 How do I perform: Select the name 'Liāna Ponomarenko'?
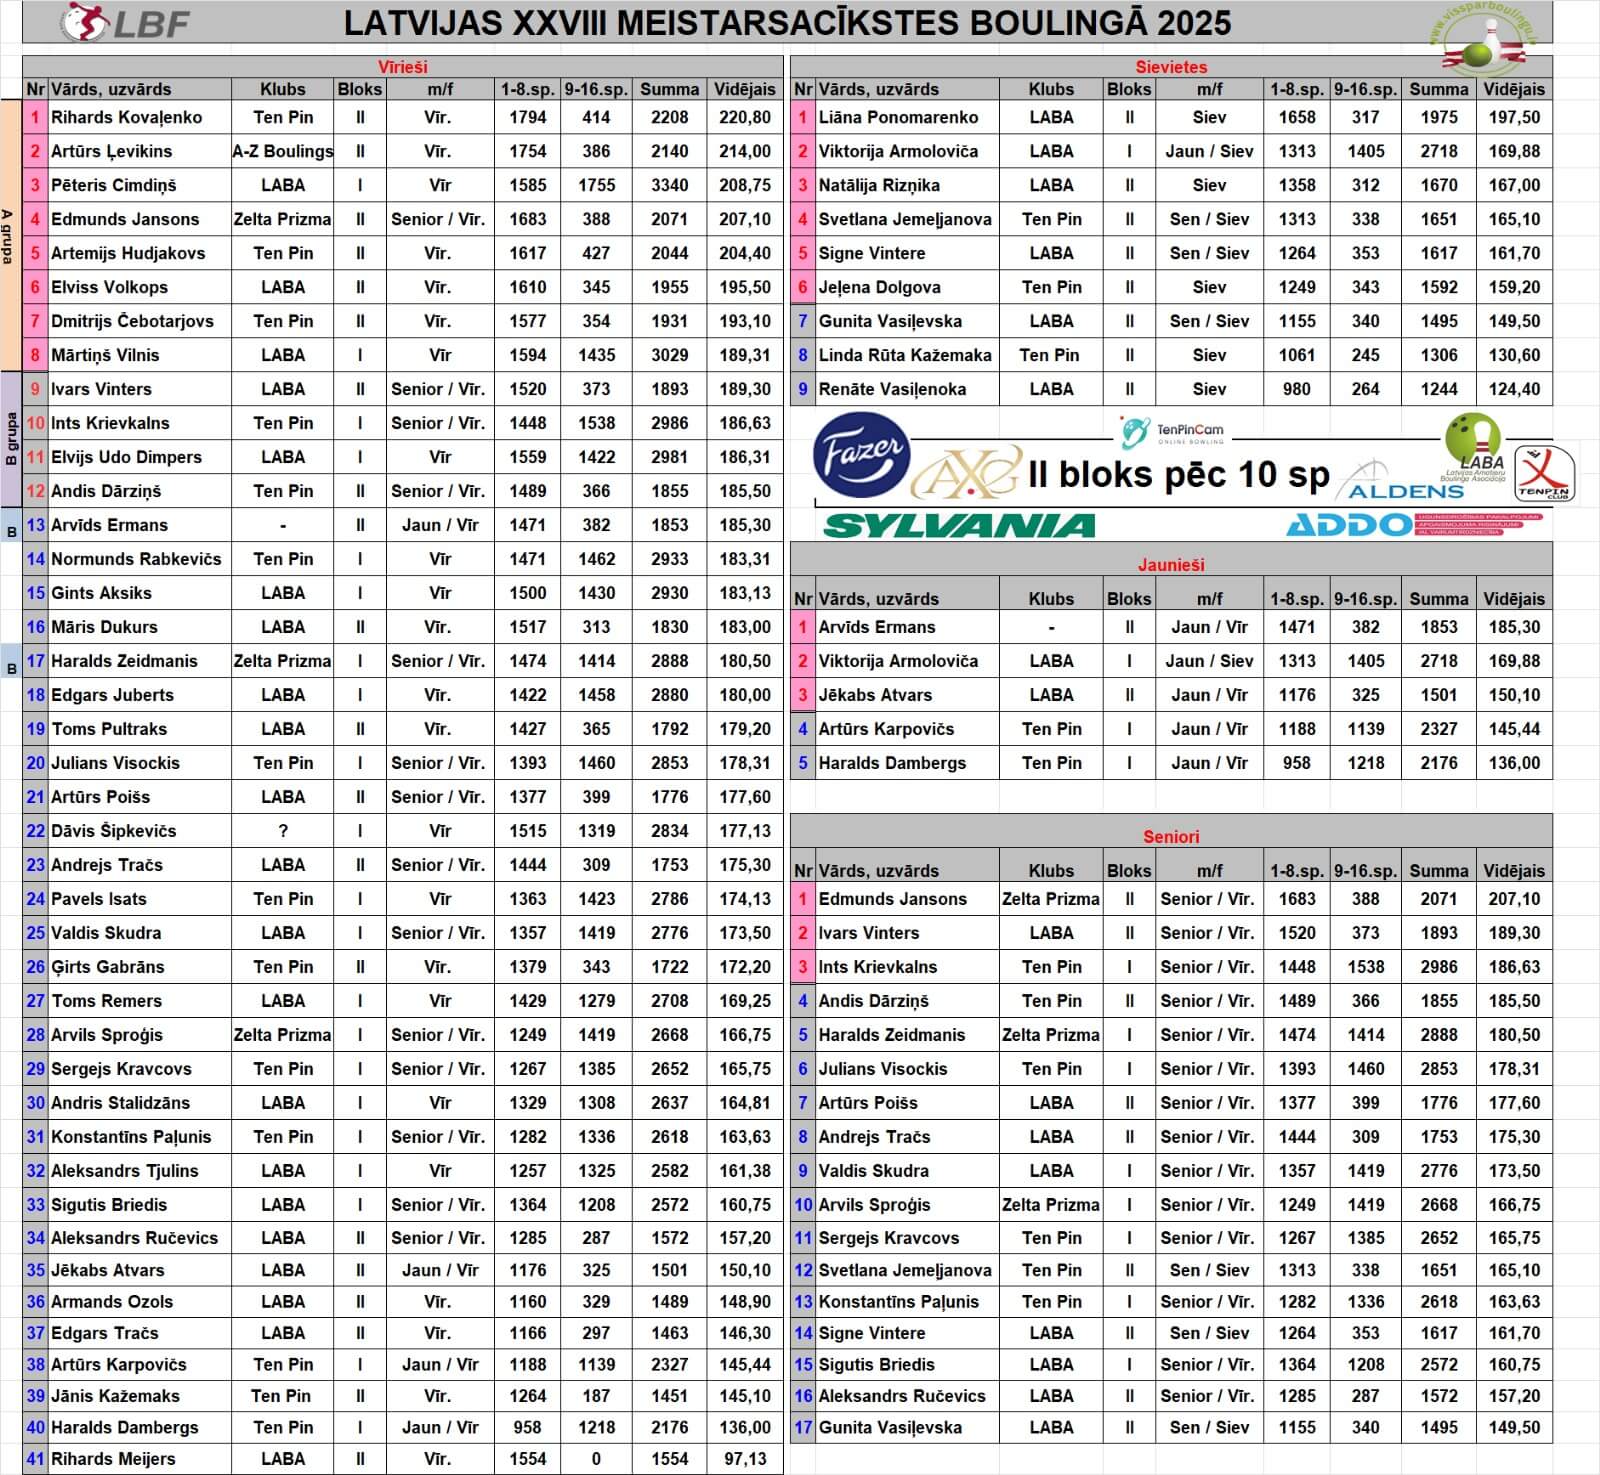point(898,117)
